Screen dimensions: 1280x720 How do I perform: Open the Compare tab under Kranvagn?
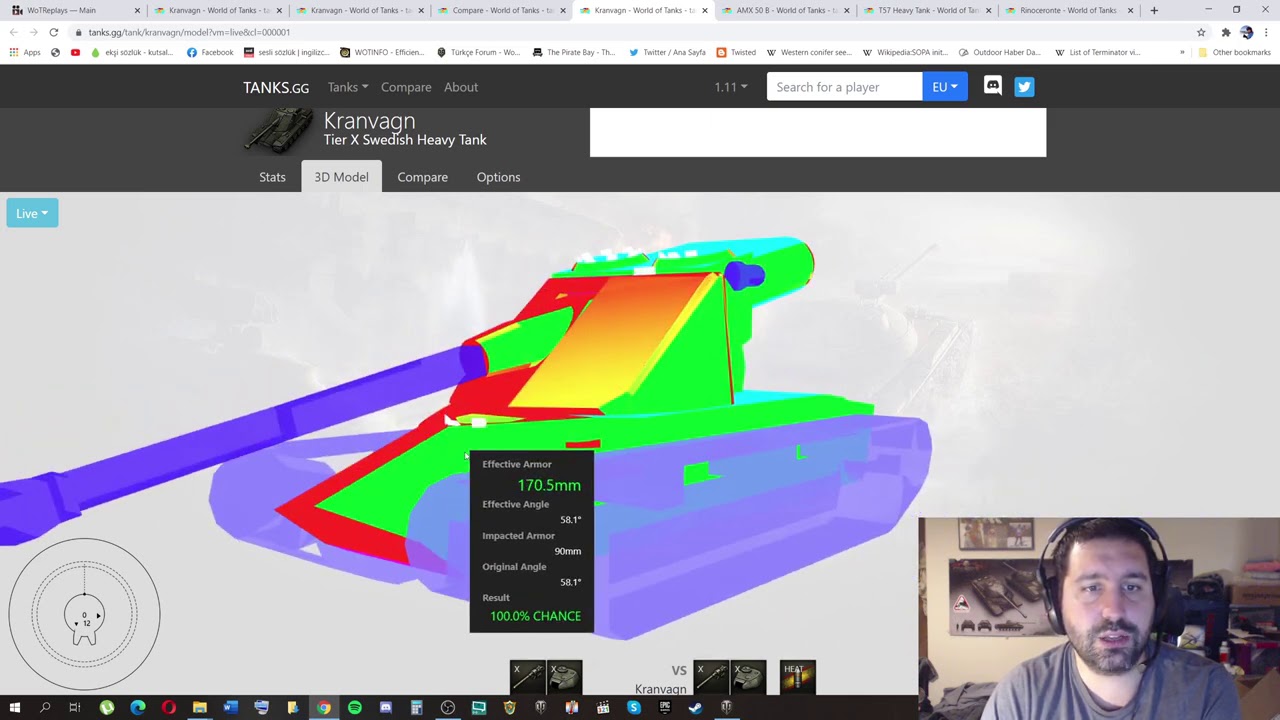pos(422,177)
